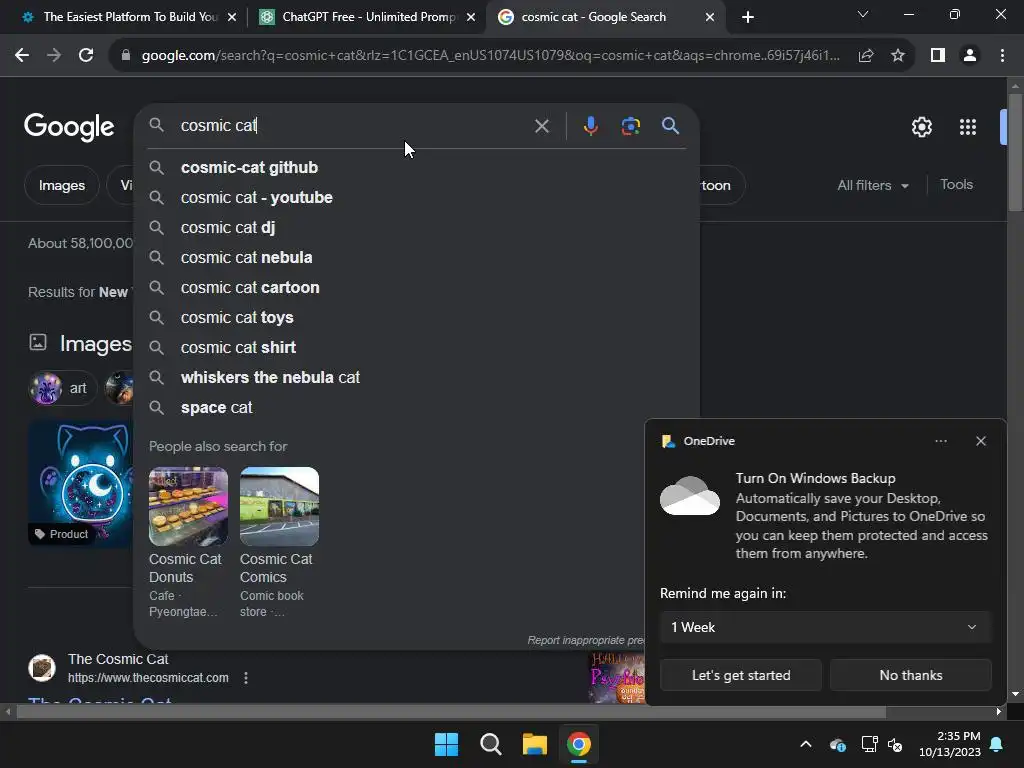Click the vertical page scrollbar

tap(1015, 152)
